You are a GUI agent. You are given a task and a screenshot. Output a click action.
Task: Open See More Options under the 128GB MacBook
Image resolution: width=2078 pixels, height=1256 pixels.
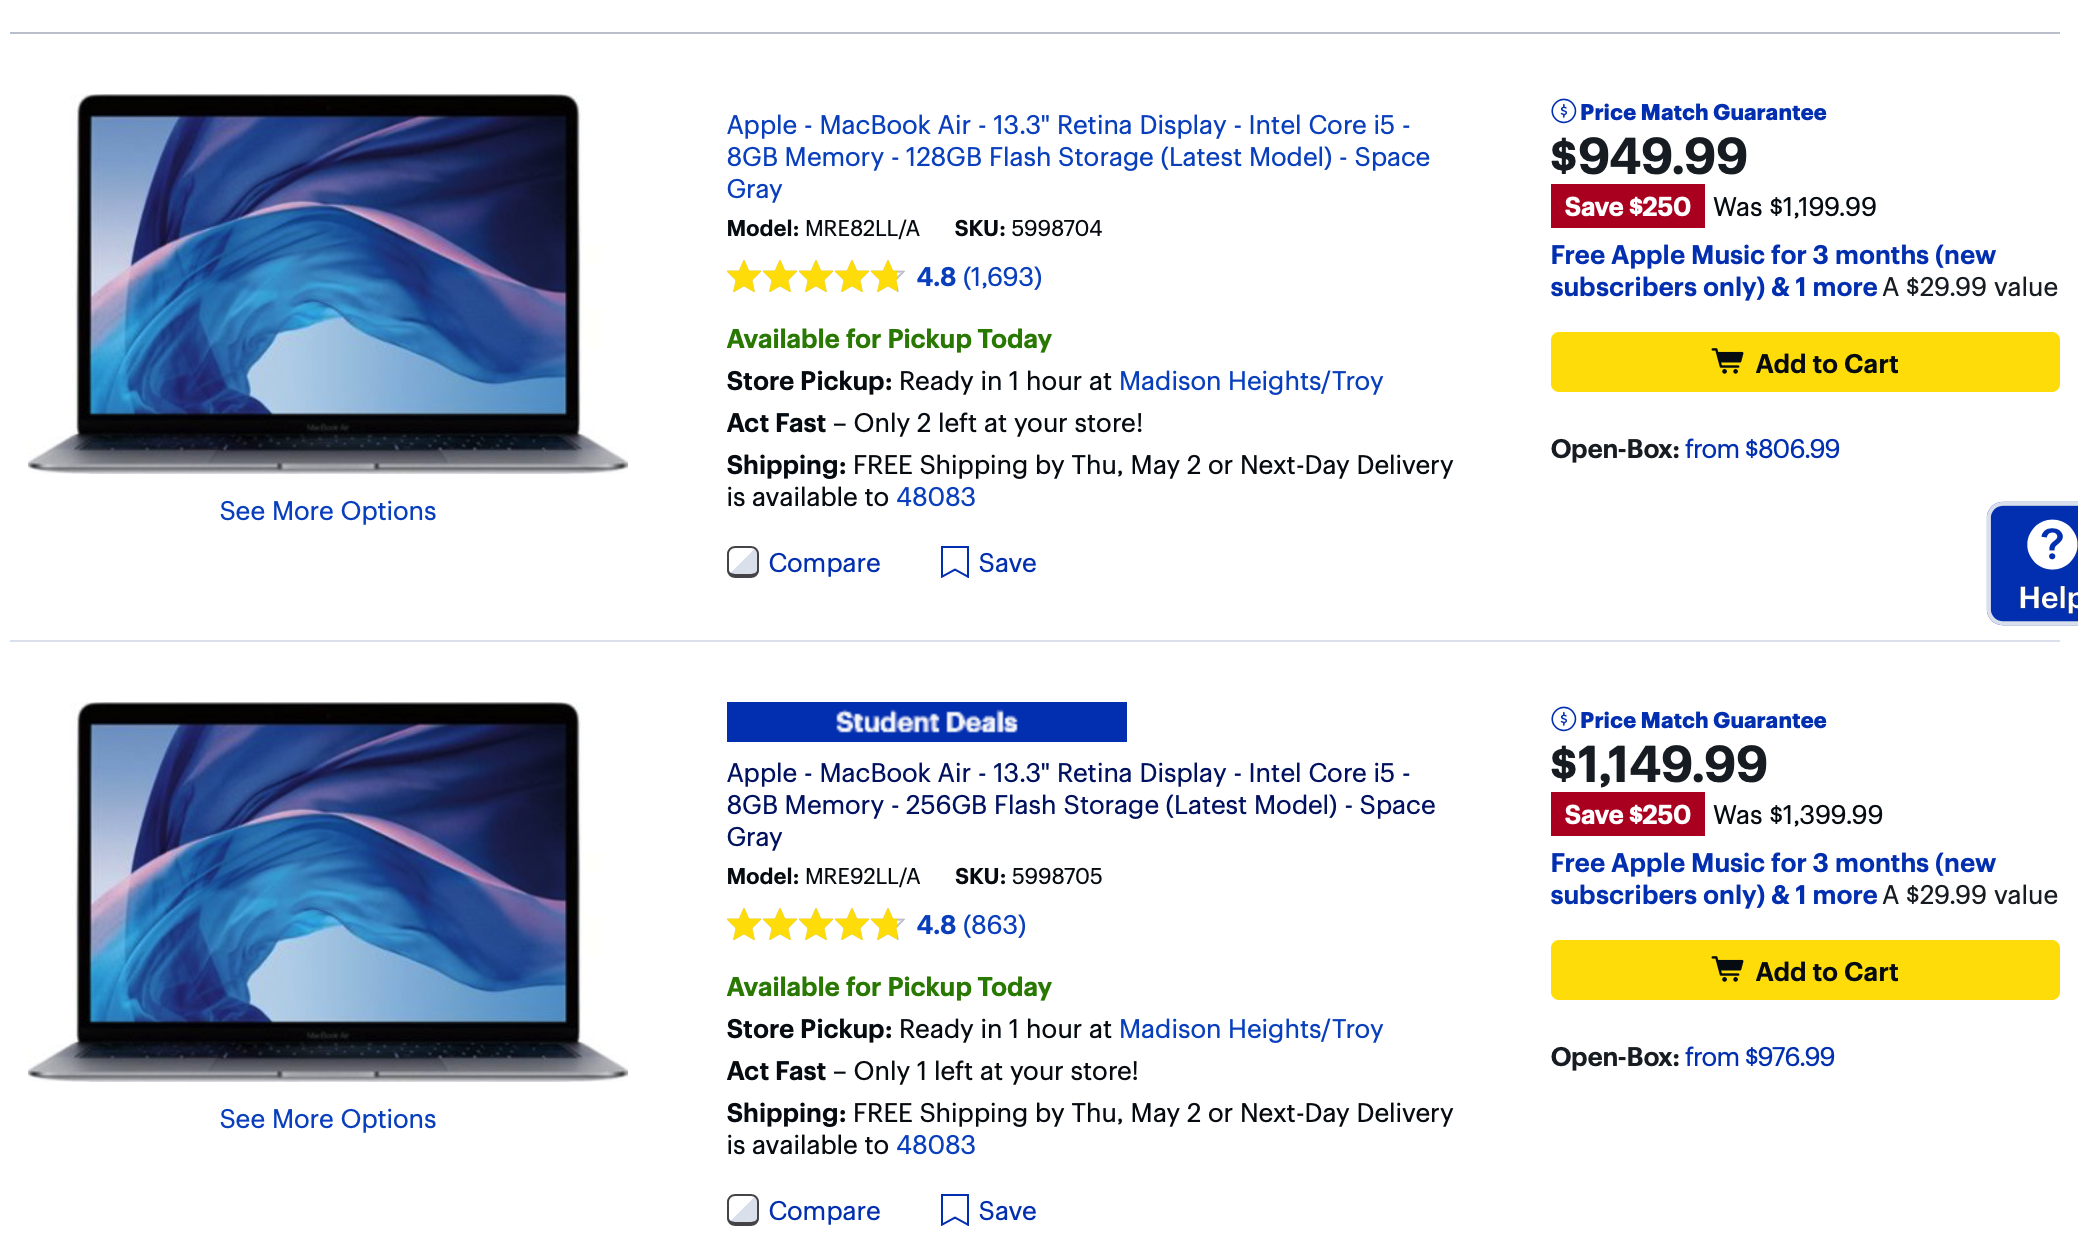pos(328,511)
